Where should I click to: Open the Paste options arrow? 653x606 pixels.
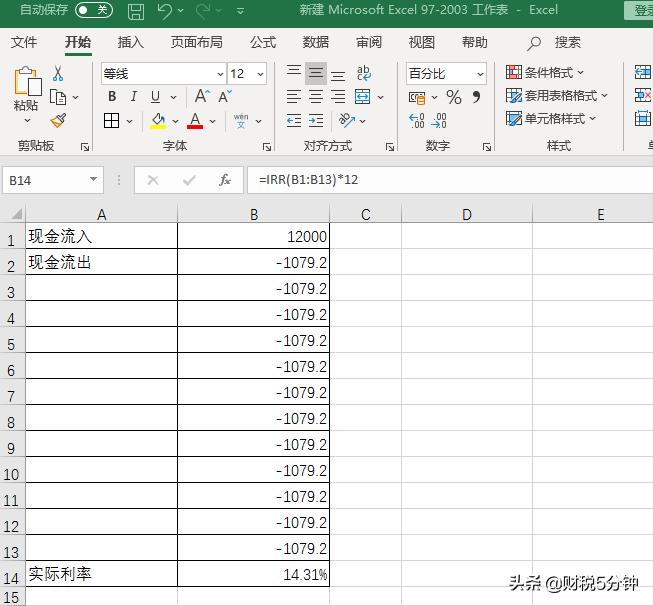coord(27,121)
